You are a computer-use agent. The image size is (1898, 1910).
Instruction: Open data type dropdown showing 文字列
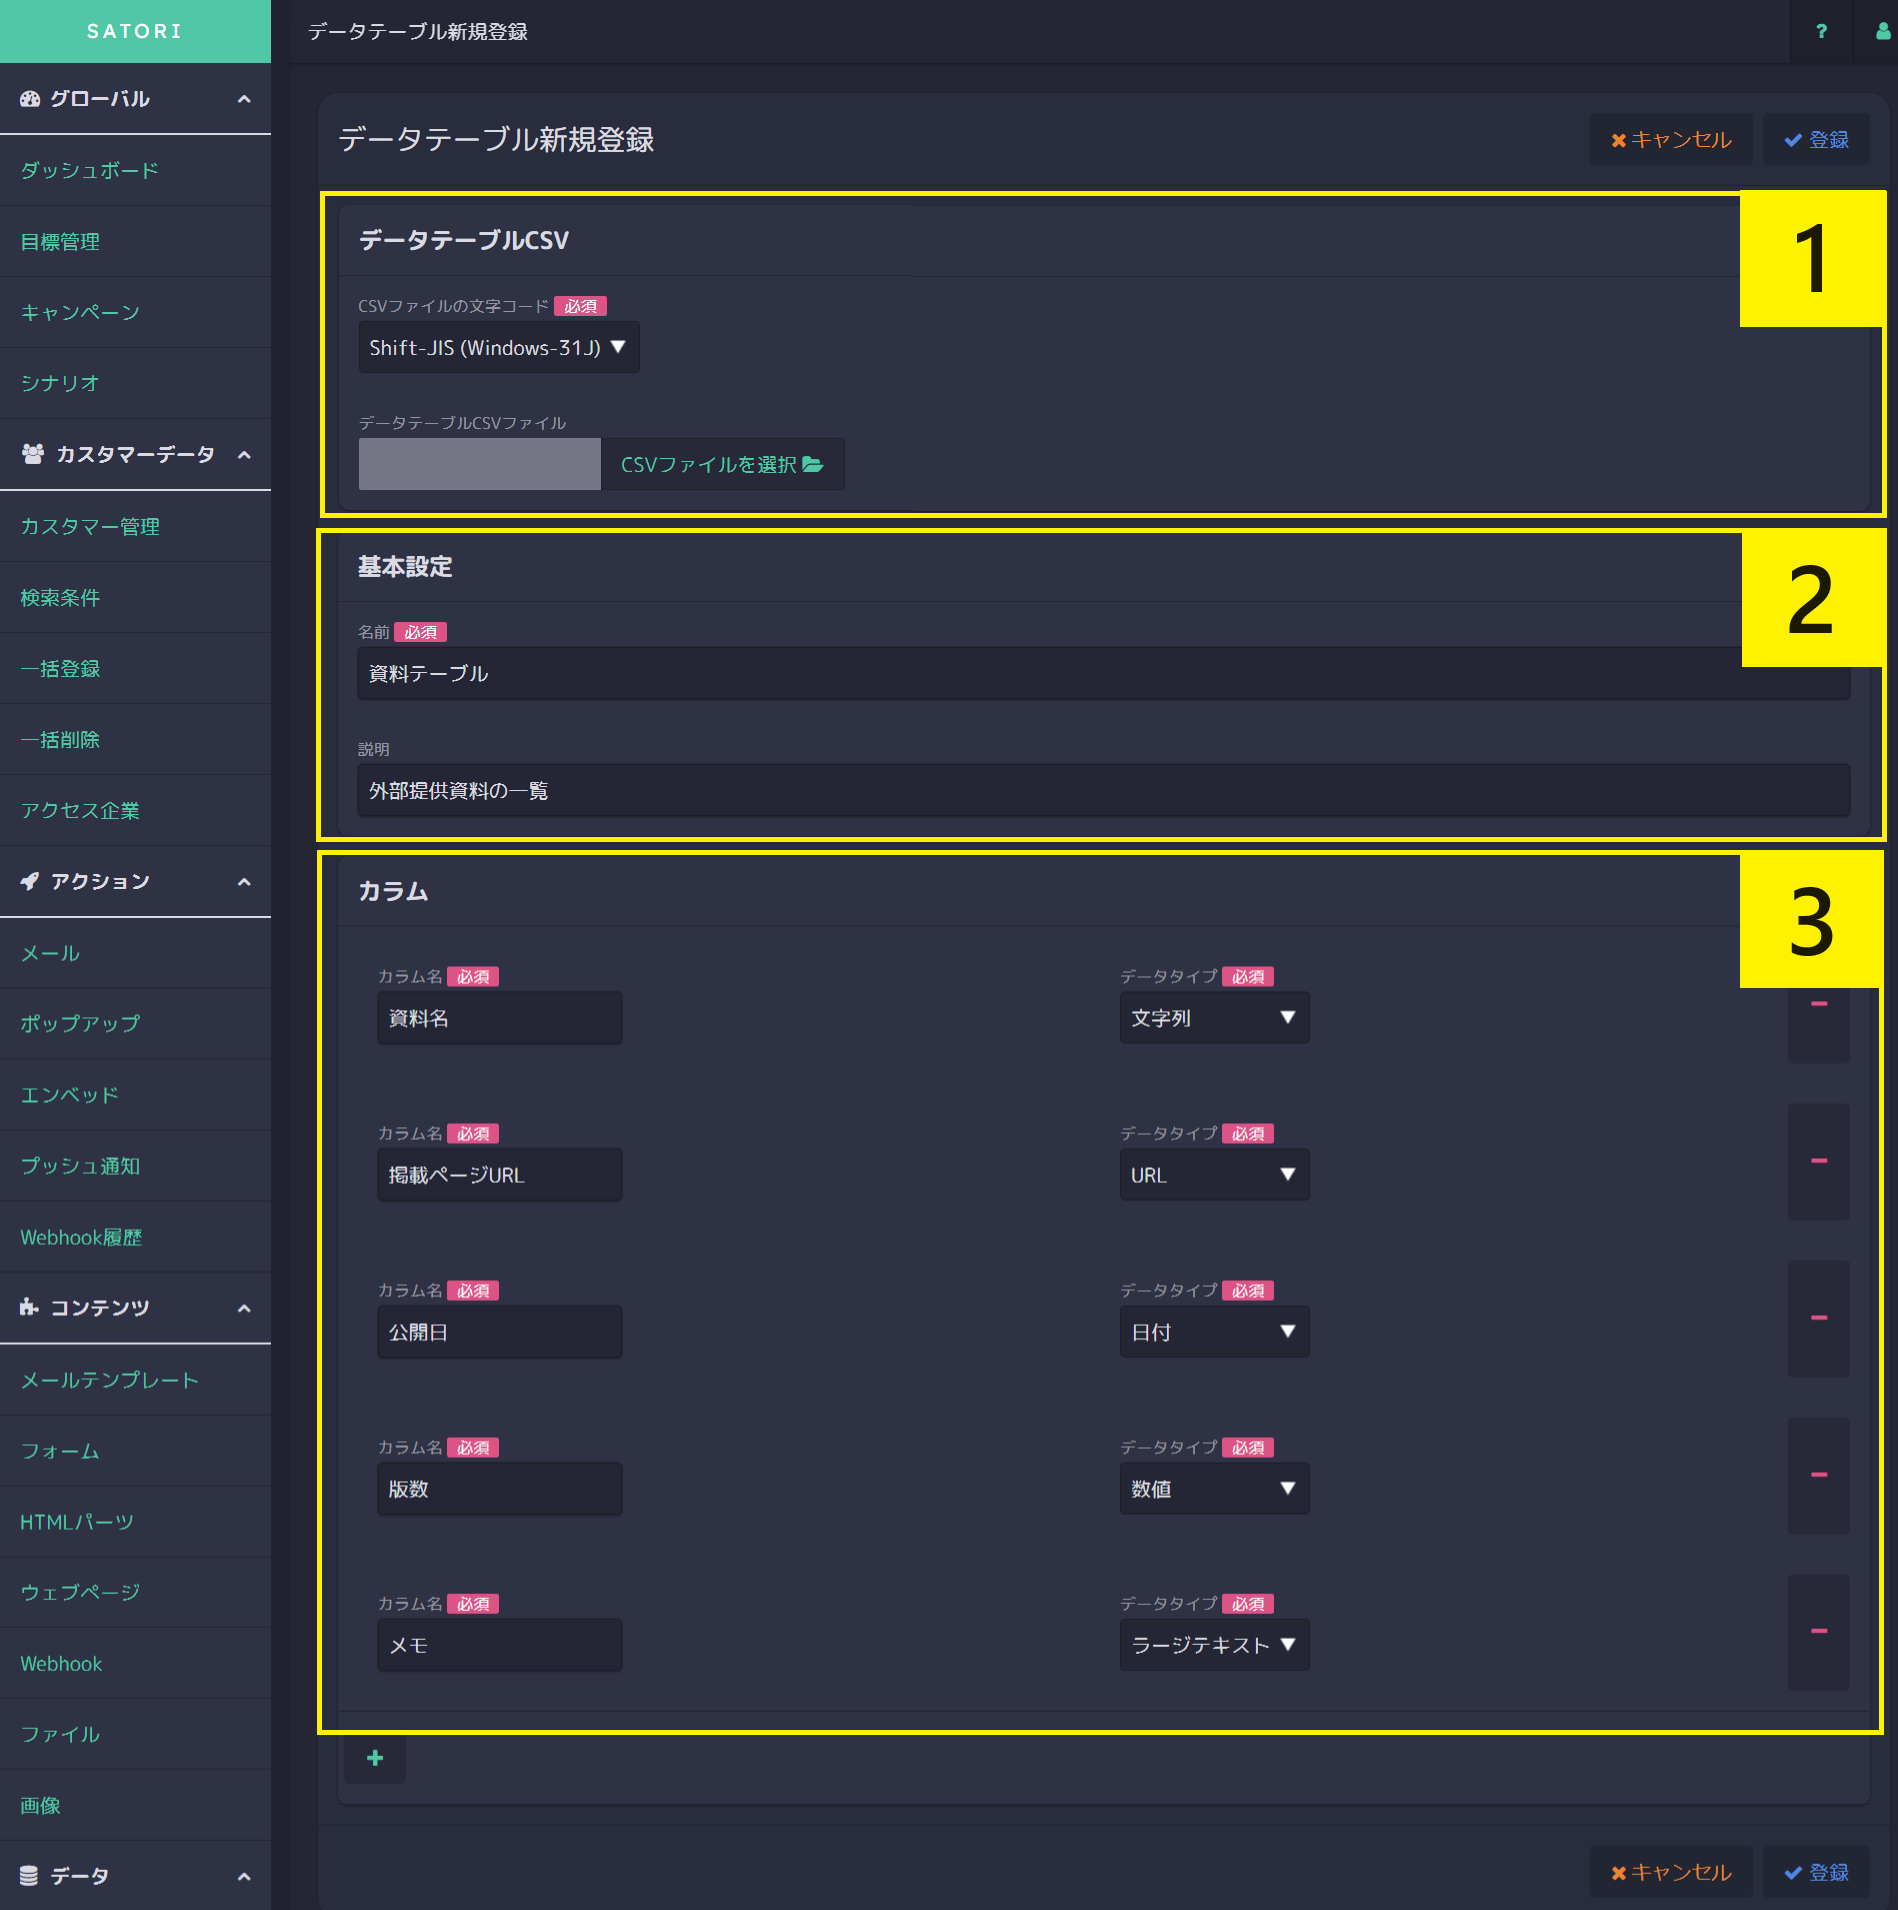coord(1214,1018)
